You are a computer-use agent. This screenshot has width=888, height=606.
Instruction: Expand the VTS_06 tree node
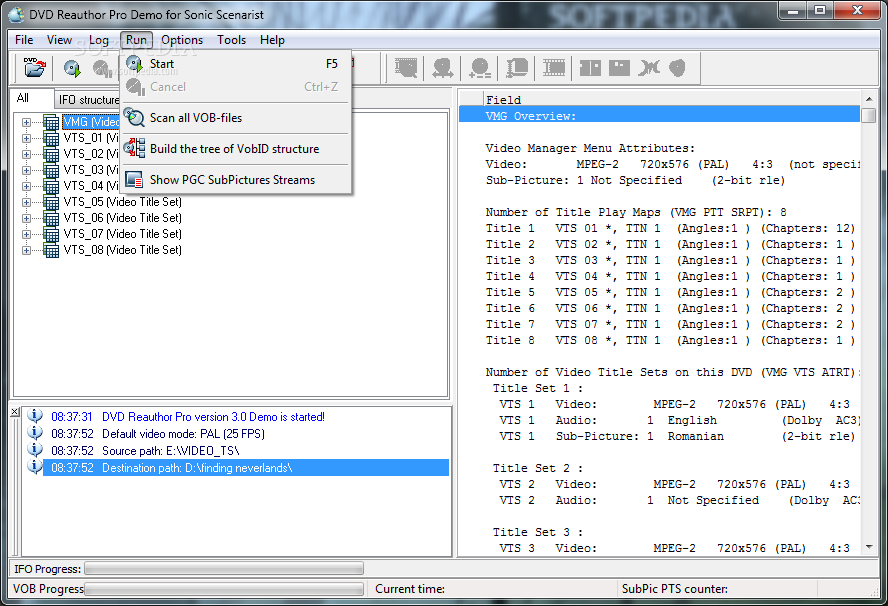click(x=26, y=218)
